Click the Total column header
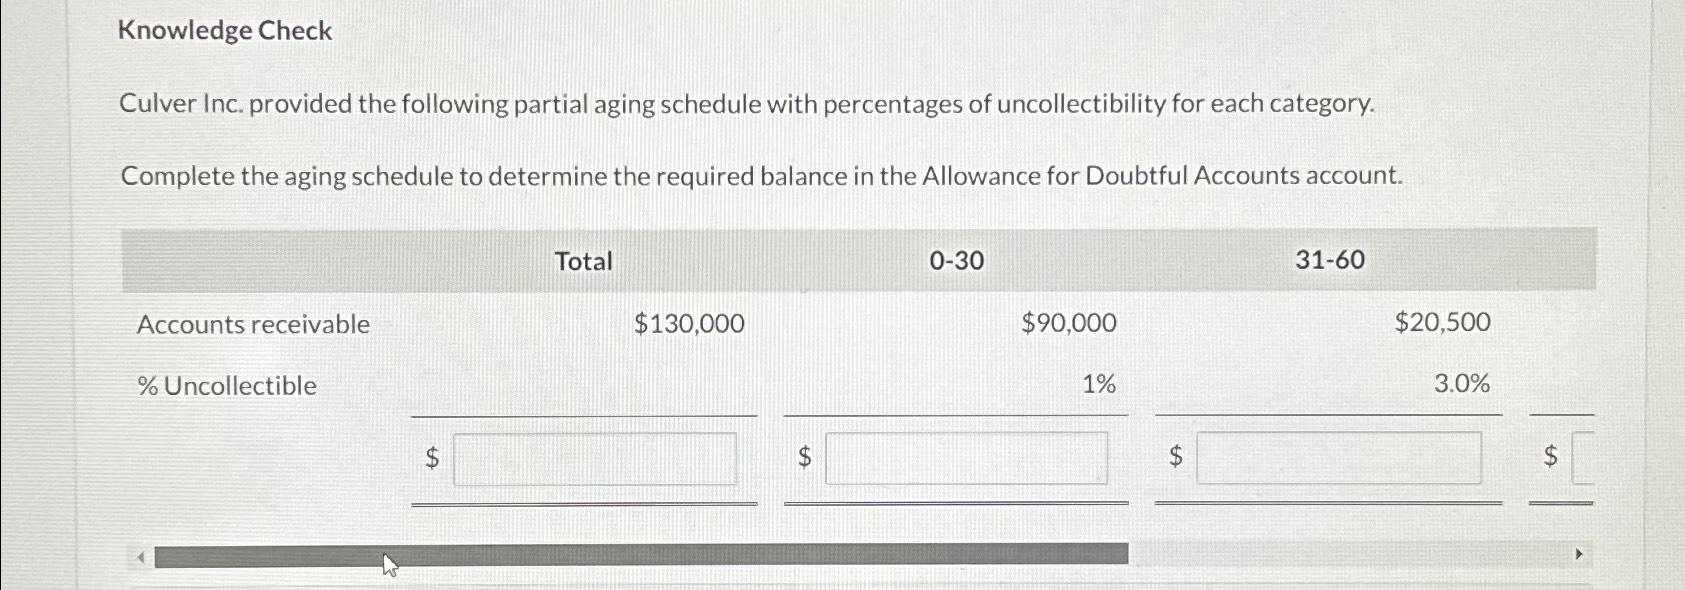This screenshot has width=1685, height=590. [x=583, y=261]
